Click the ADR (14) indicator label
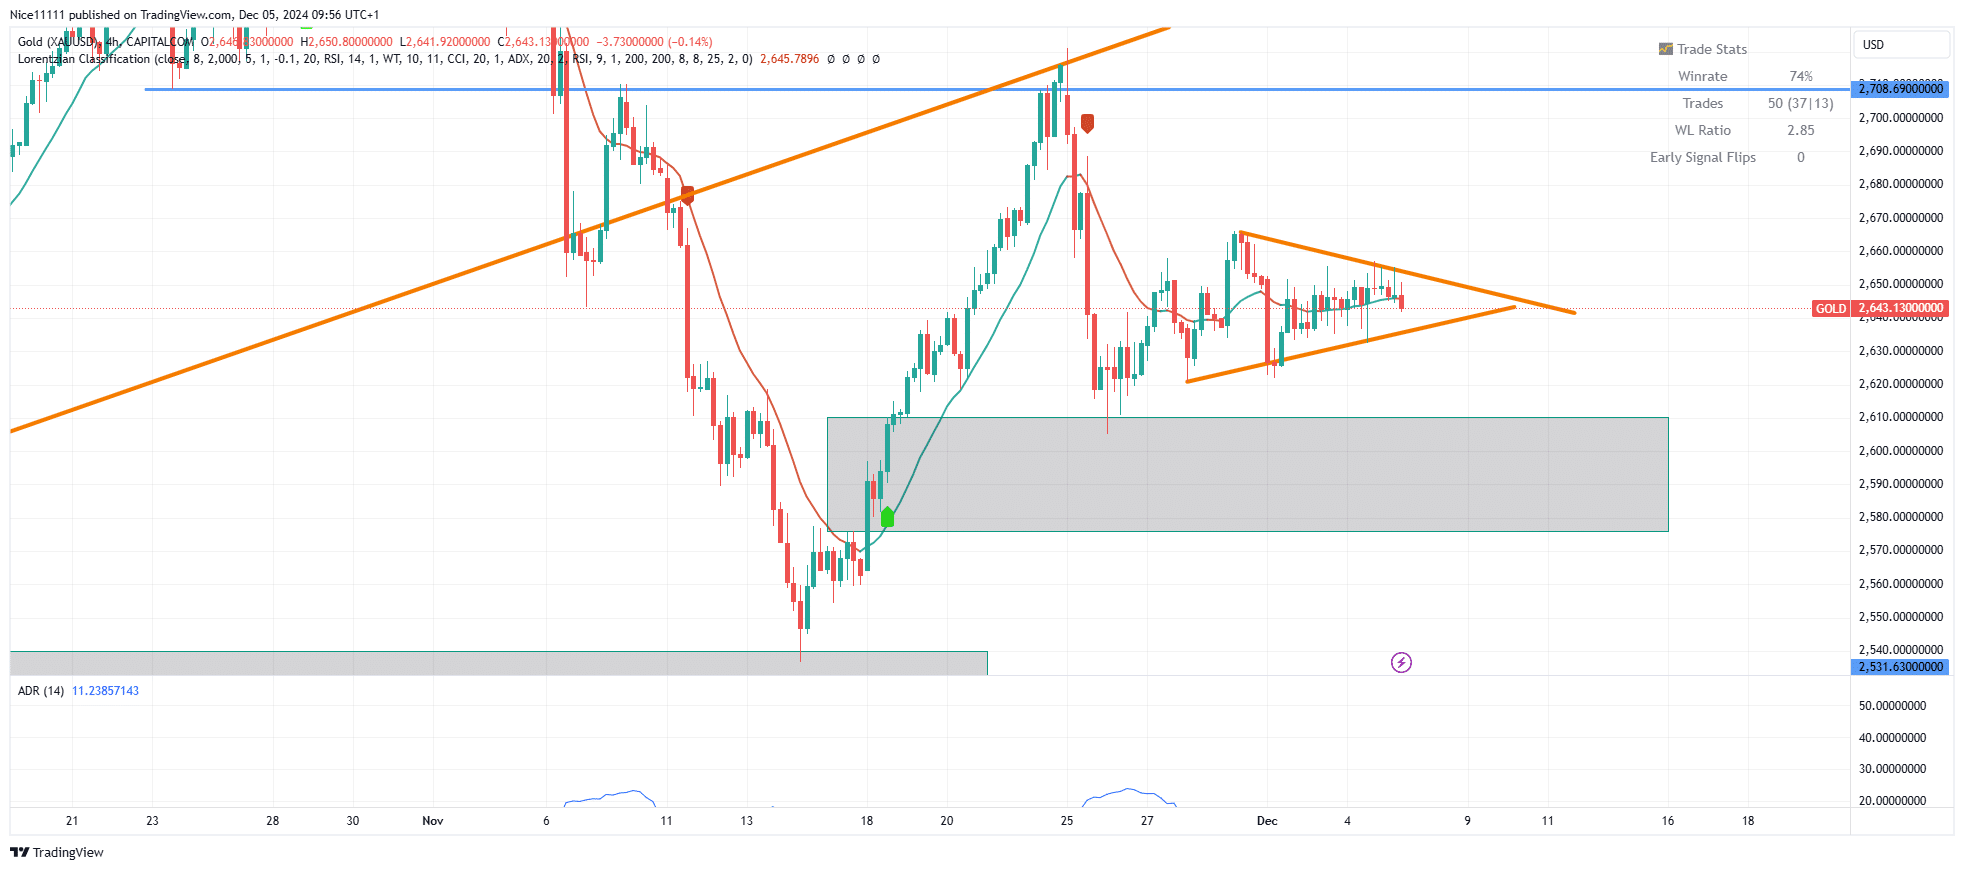1964x870 pixels. click(x=41, y=691)
